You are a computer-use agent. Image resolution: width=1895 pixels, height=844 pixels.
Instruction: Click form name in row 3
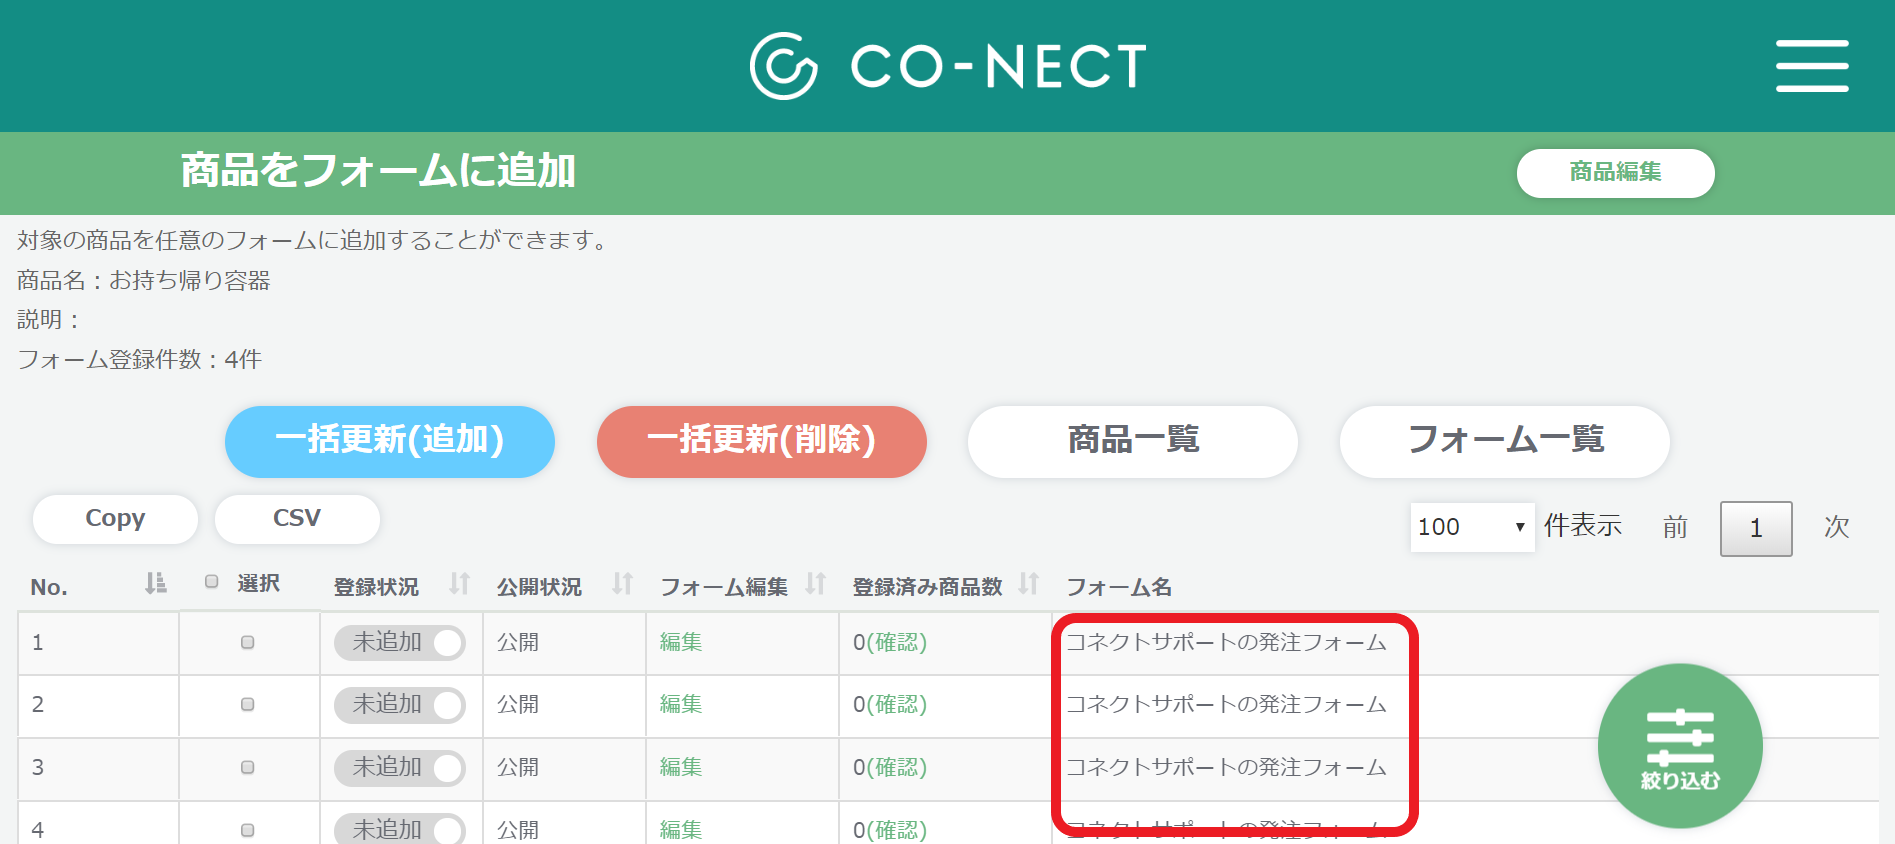(1226, 767)
